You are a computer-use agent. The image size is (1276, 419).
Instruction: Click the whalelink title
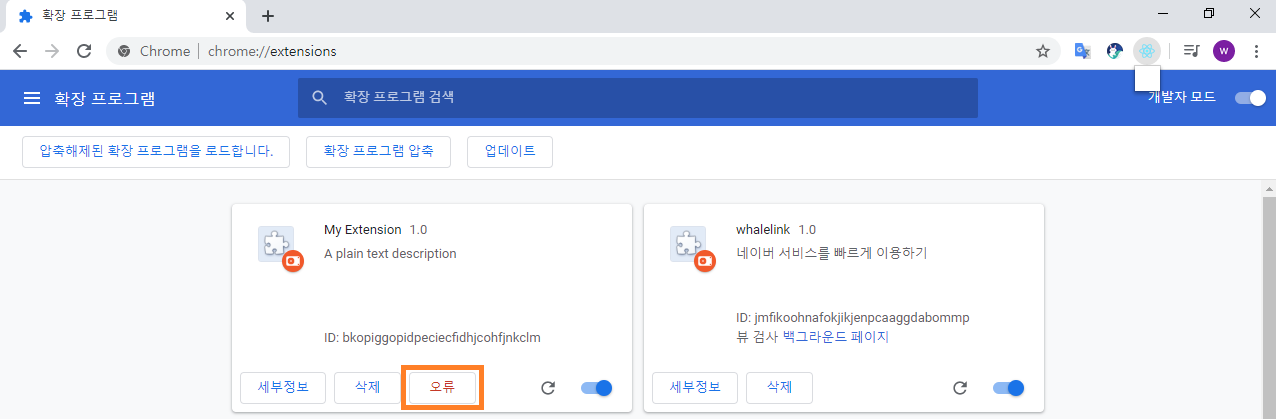click(763, 229)
